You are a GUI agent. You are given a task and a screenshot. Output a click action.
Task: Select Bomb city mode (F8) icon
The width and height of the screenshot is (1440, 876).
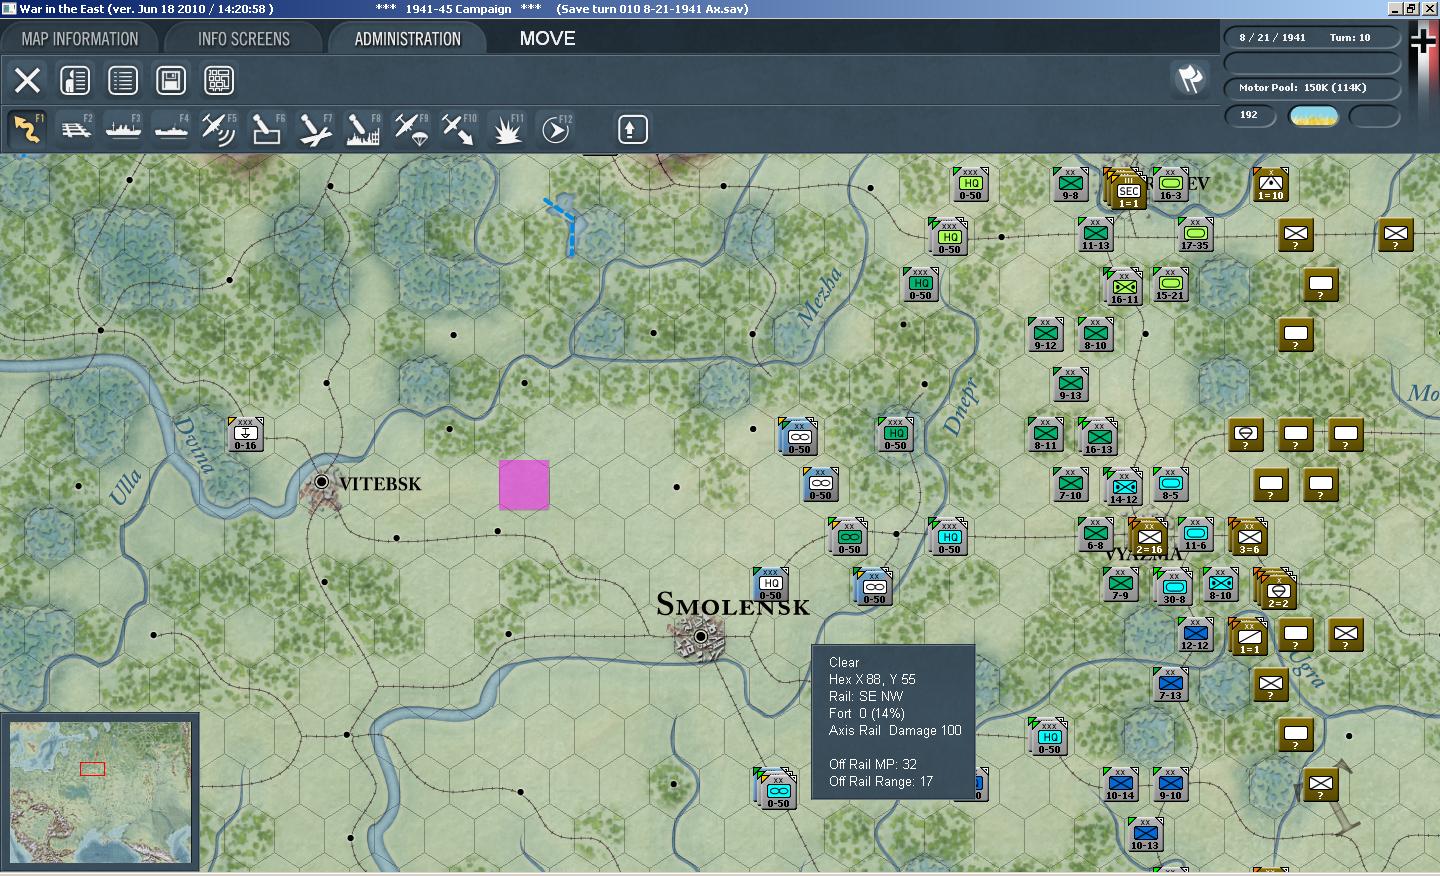[x=363, y=130]
